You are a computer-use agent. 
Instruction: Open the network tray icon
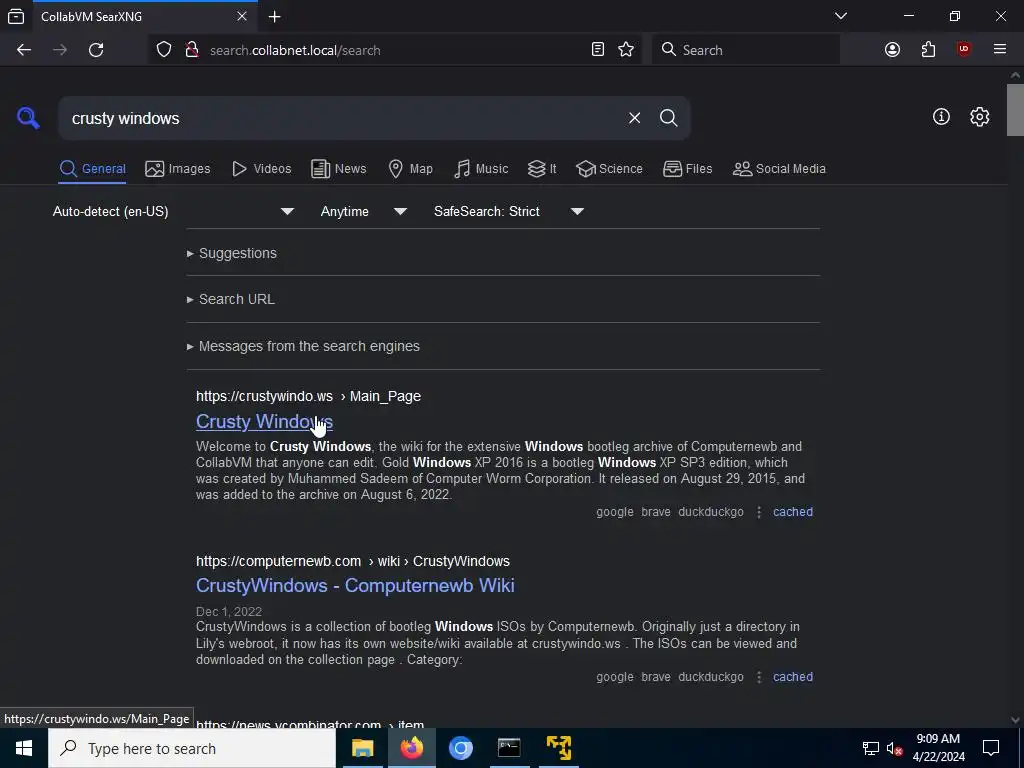coord(871,748)
